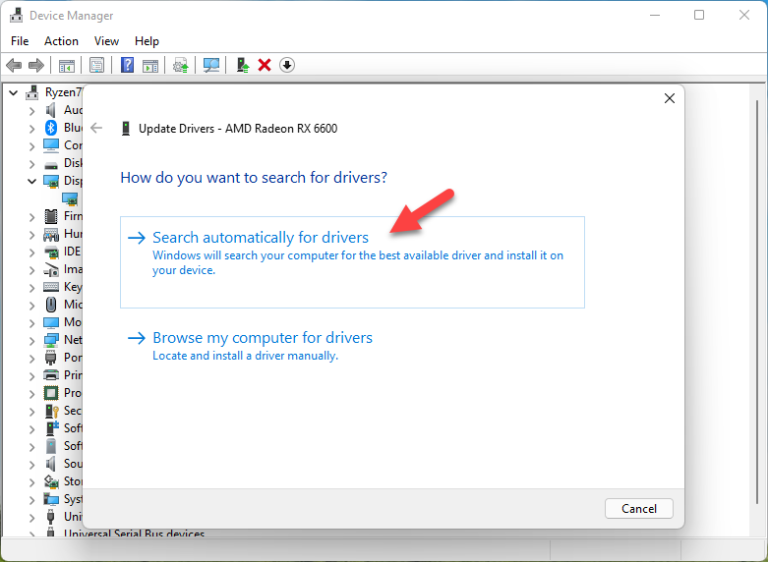Toggle the Show/Hide Action Pane toolbar icon
The height and width of the screenshot is (562, 768).
[x=150, y=65]
